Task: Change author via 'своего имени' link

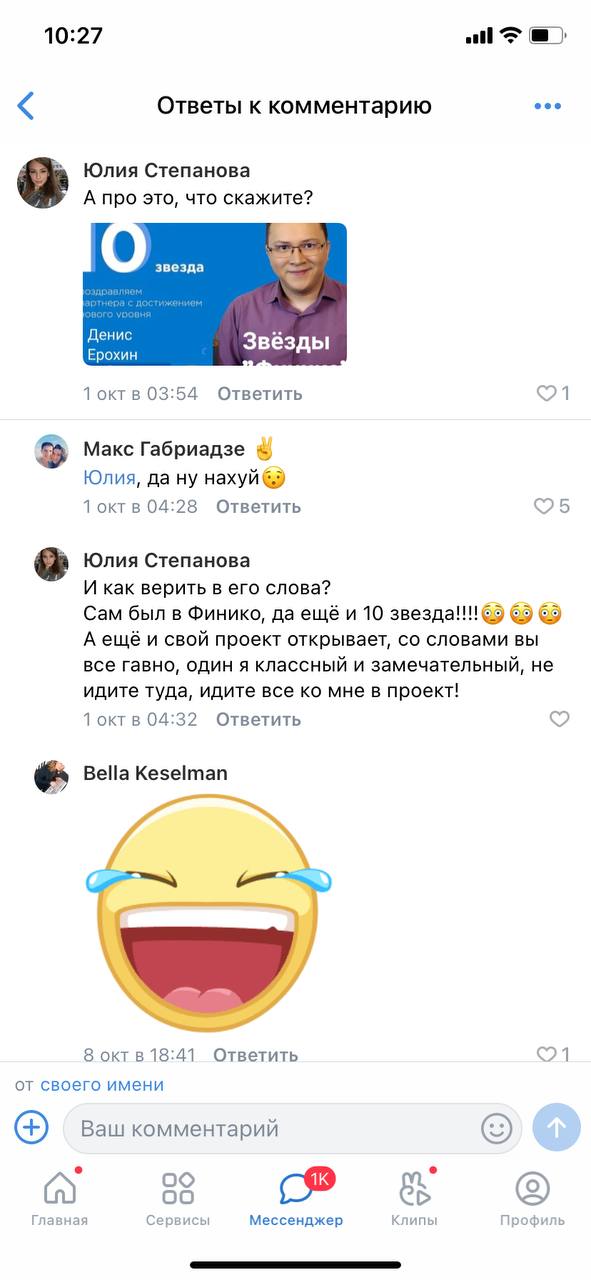Action: pos(102,1085)
